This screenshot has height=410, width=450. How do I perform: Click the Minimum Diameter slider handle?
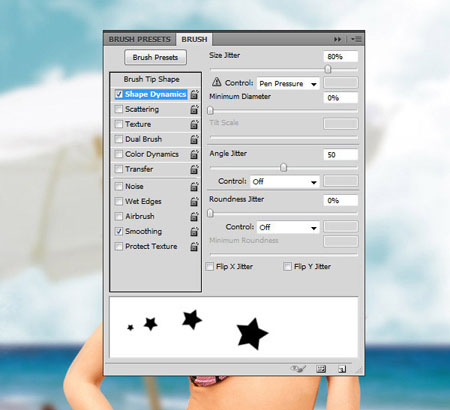[x=210, y=110]
